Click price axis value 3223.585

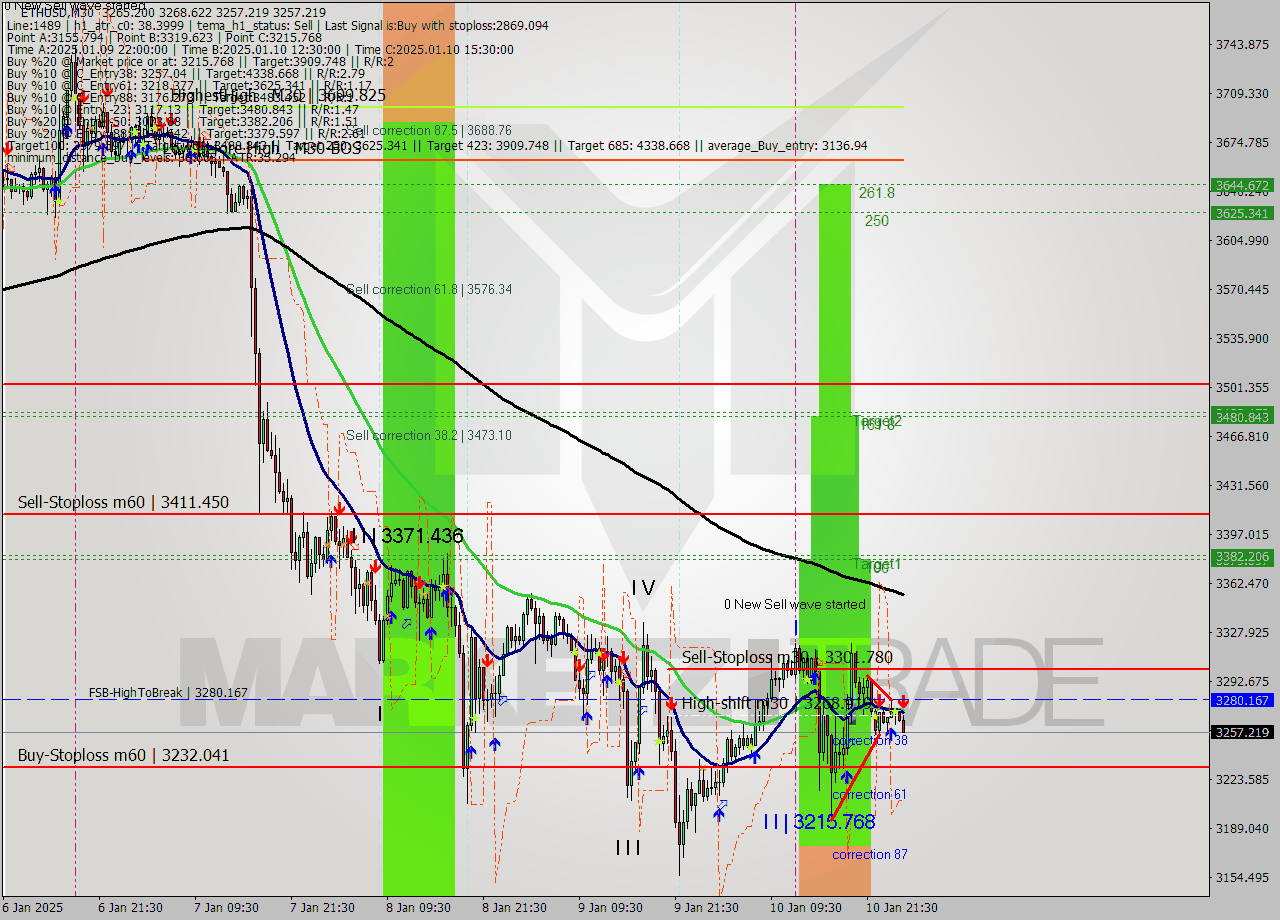point(1242,779)
